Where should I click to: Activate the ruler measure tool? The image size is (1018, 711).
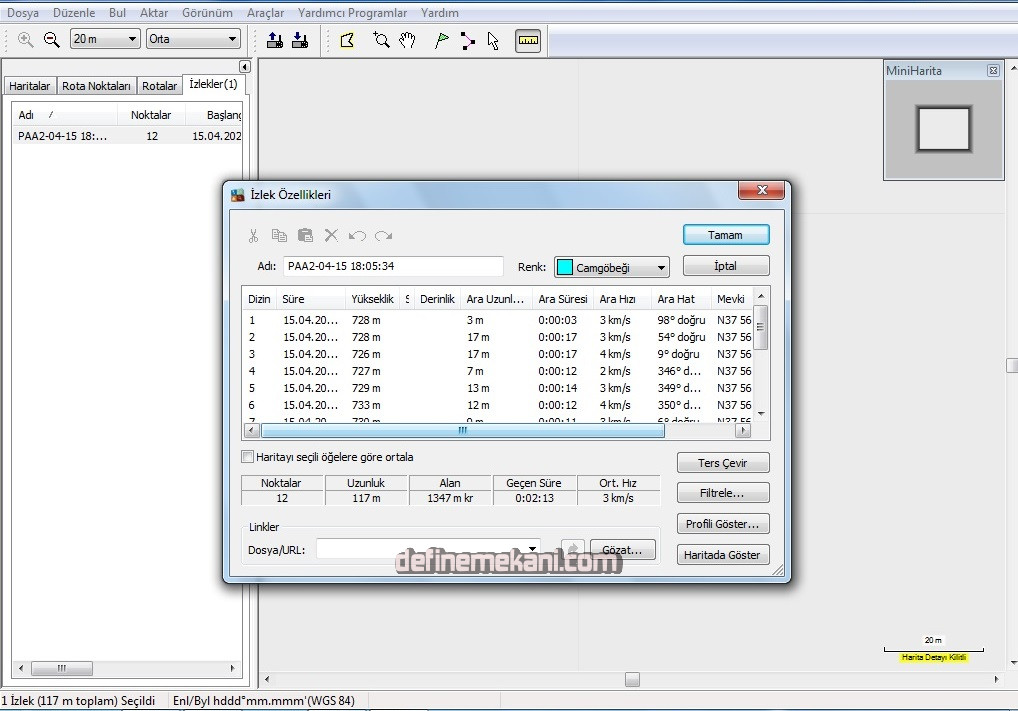pyautogui.click(x=527, y=40)
